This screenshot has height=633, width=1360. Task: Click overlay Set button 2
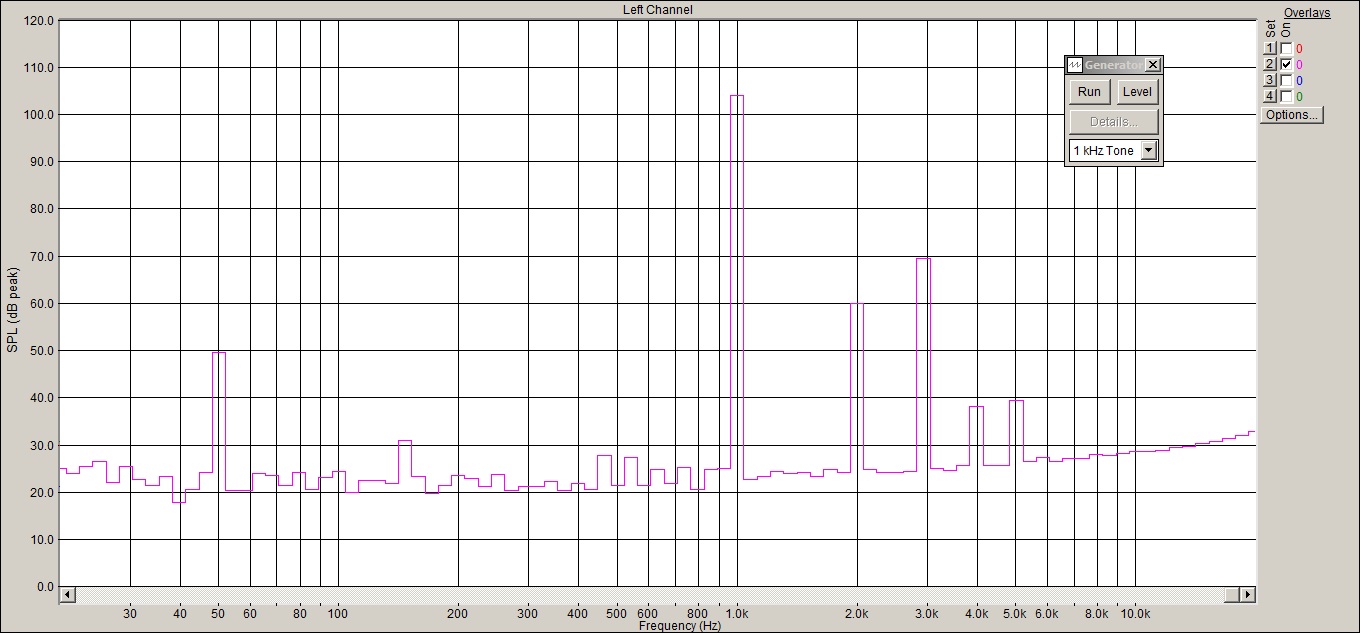pyautogui.click(x=1270, y=64)
